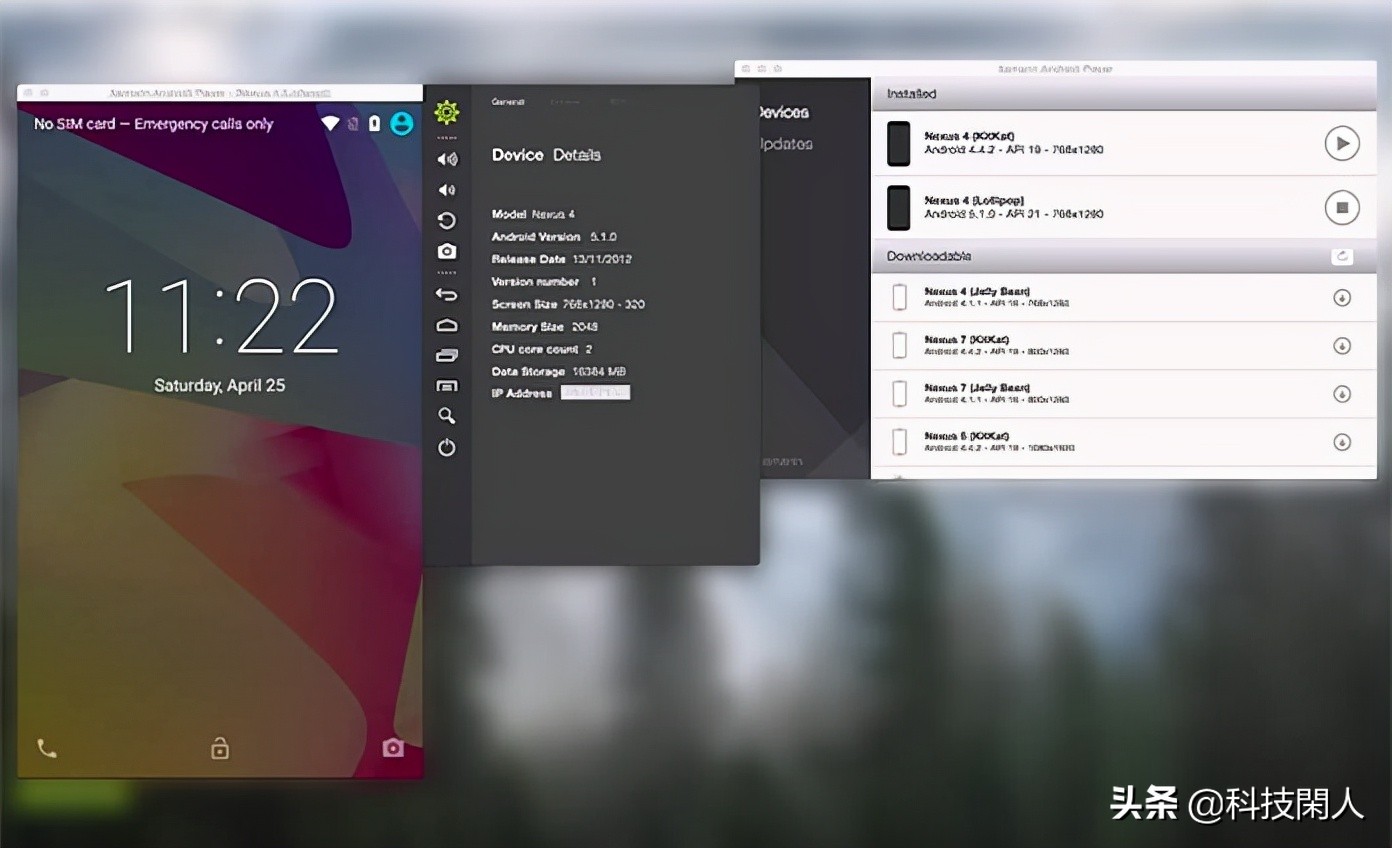Take a screenshot with the camera icon
This screenshot has width=1392, height=848.
(447, 251)
